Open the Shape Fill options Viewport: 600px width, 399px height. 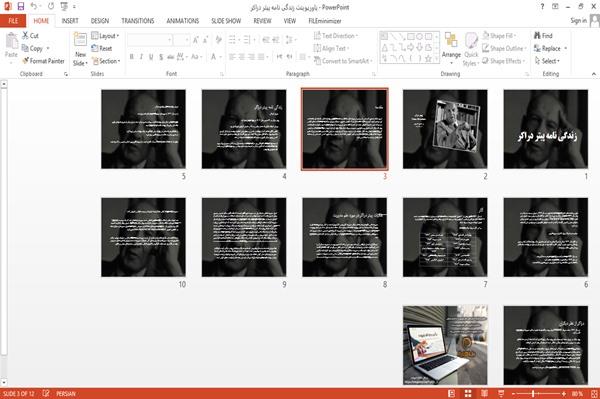[x=499, y=36]
